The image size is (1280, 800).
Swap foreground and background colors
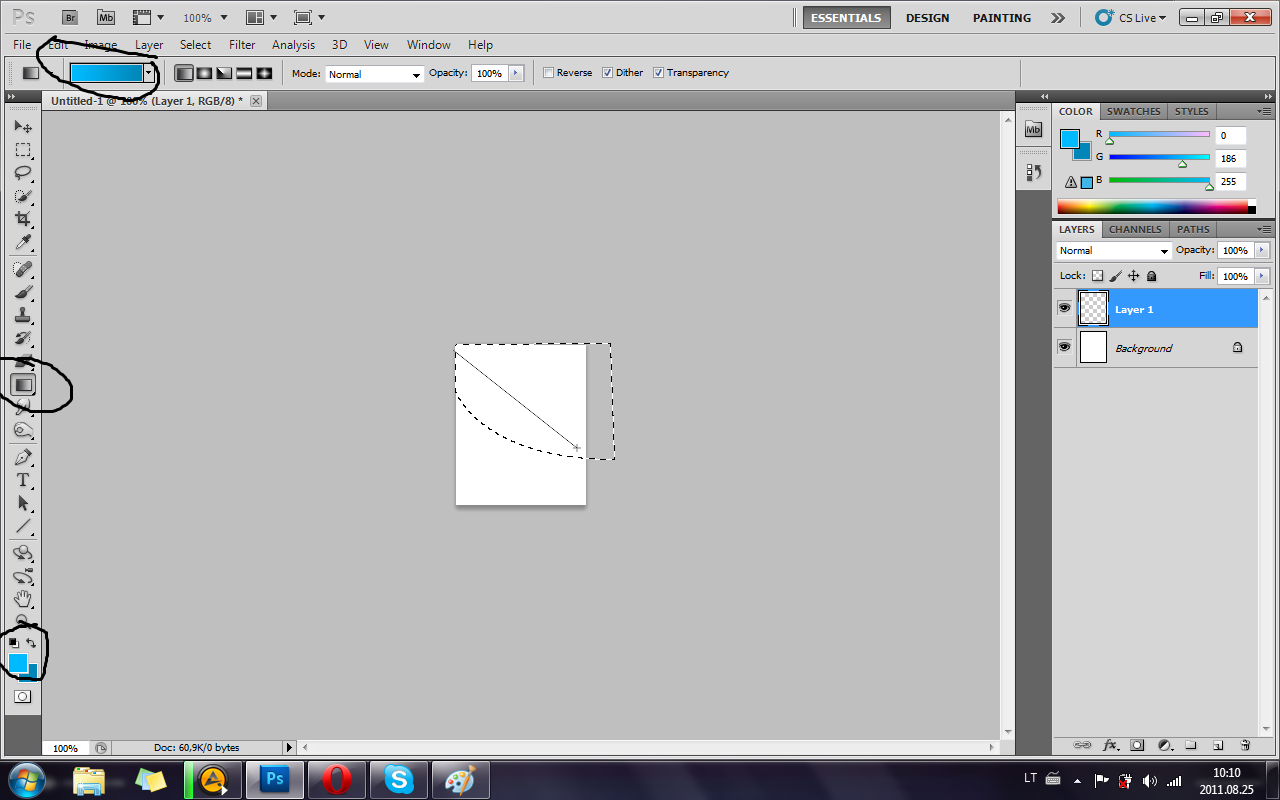pos(31,643)
